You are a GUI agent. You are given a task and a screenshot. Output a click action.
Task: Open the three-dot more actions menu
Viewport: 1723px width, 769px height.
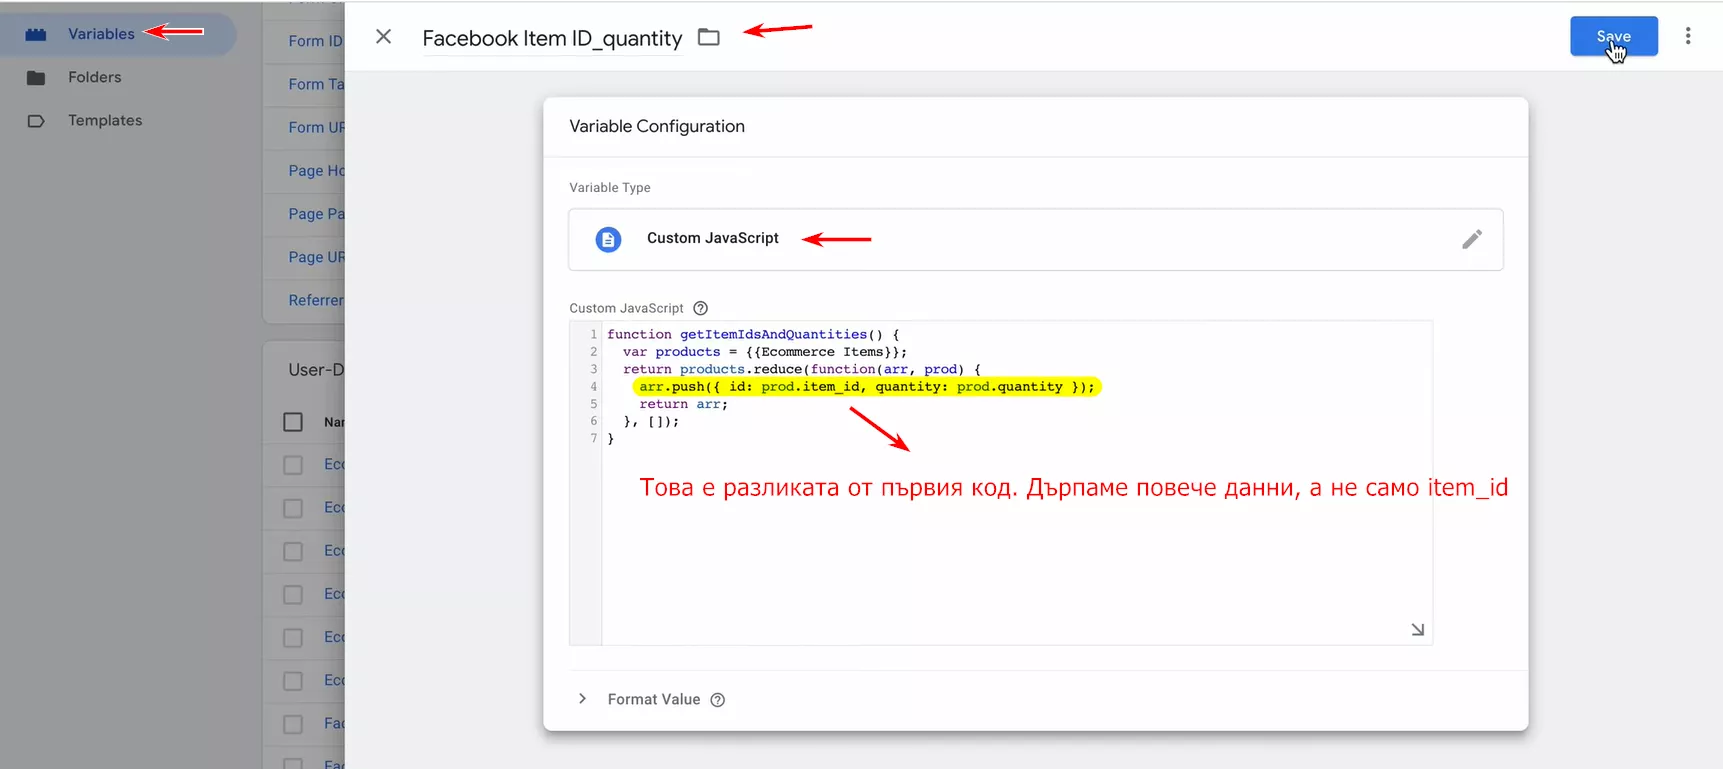pyautogui.click(x=1688, y=36)
